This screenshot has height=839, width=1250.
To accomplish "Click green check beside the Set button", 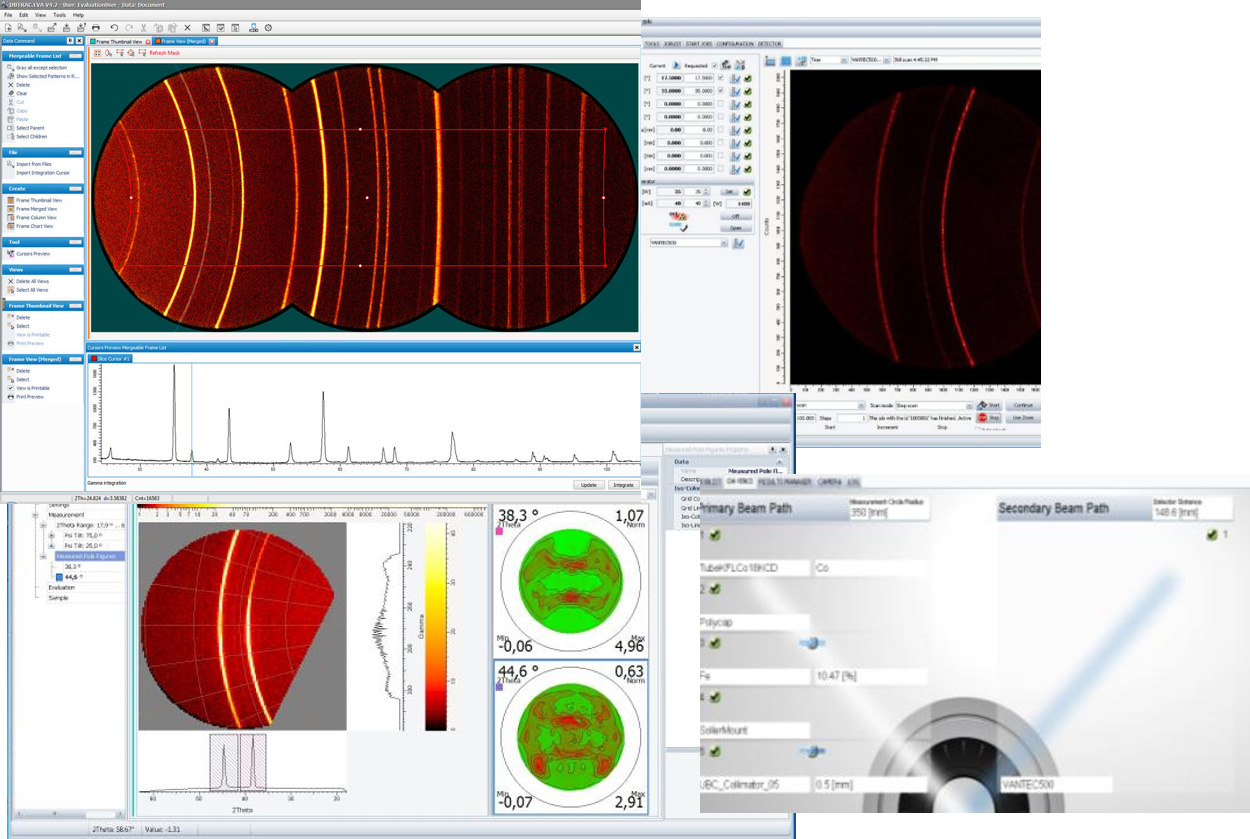I will coord(747,192).
